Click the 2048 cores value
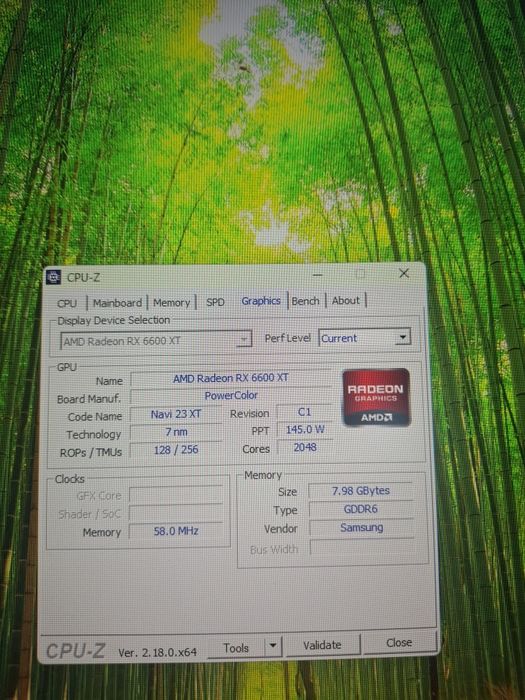Image resolution: width=525 pixels, height=700 pixels. tap(305, 447)
